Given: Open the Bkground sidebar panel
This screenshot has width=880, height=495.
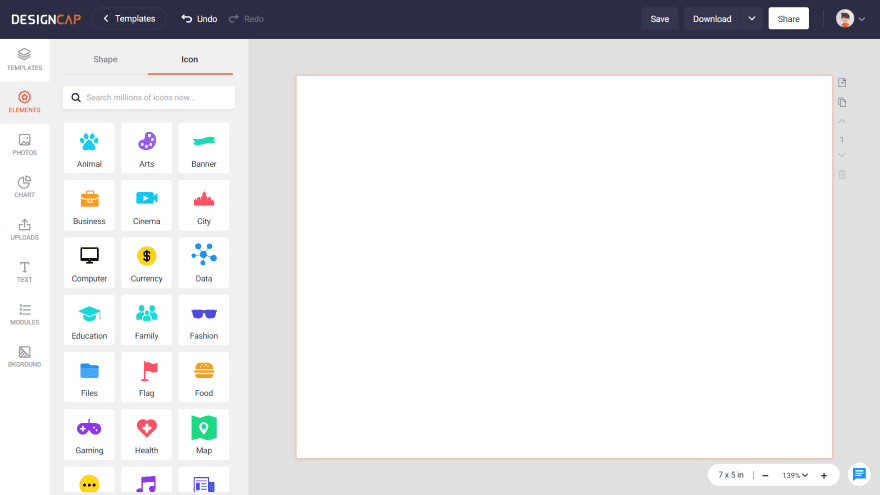Looking at the screenshot, I should [25, 356].
